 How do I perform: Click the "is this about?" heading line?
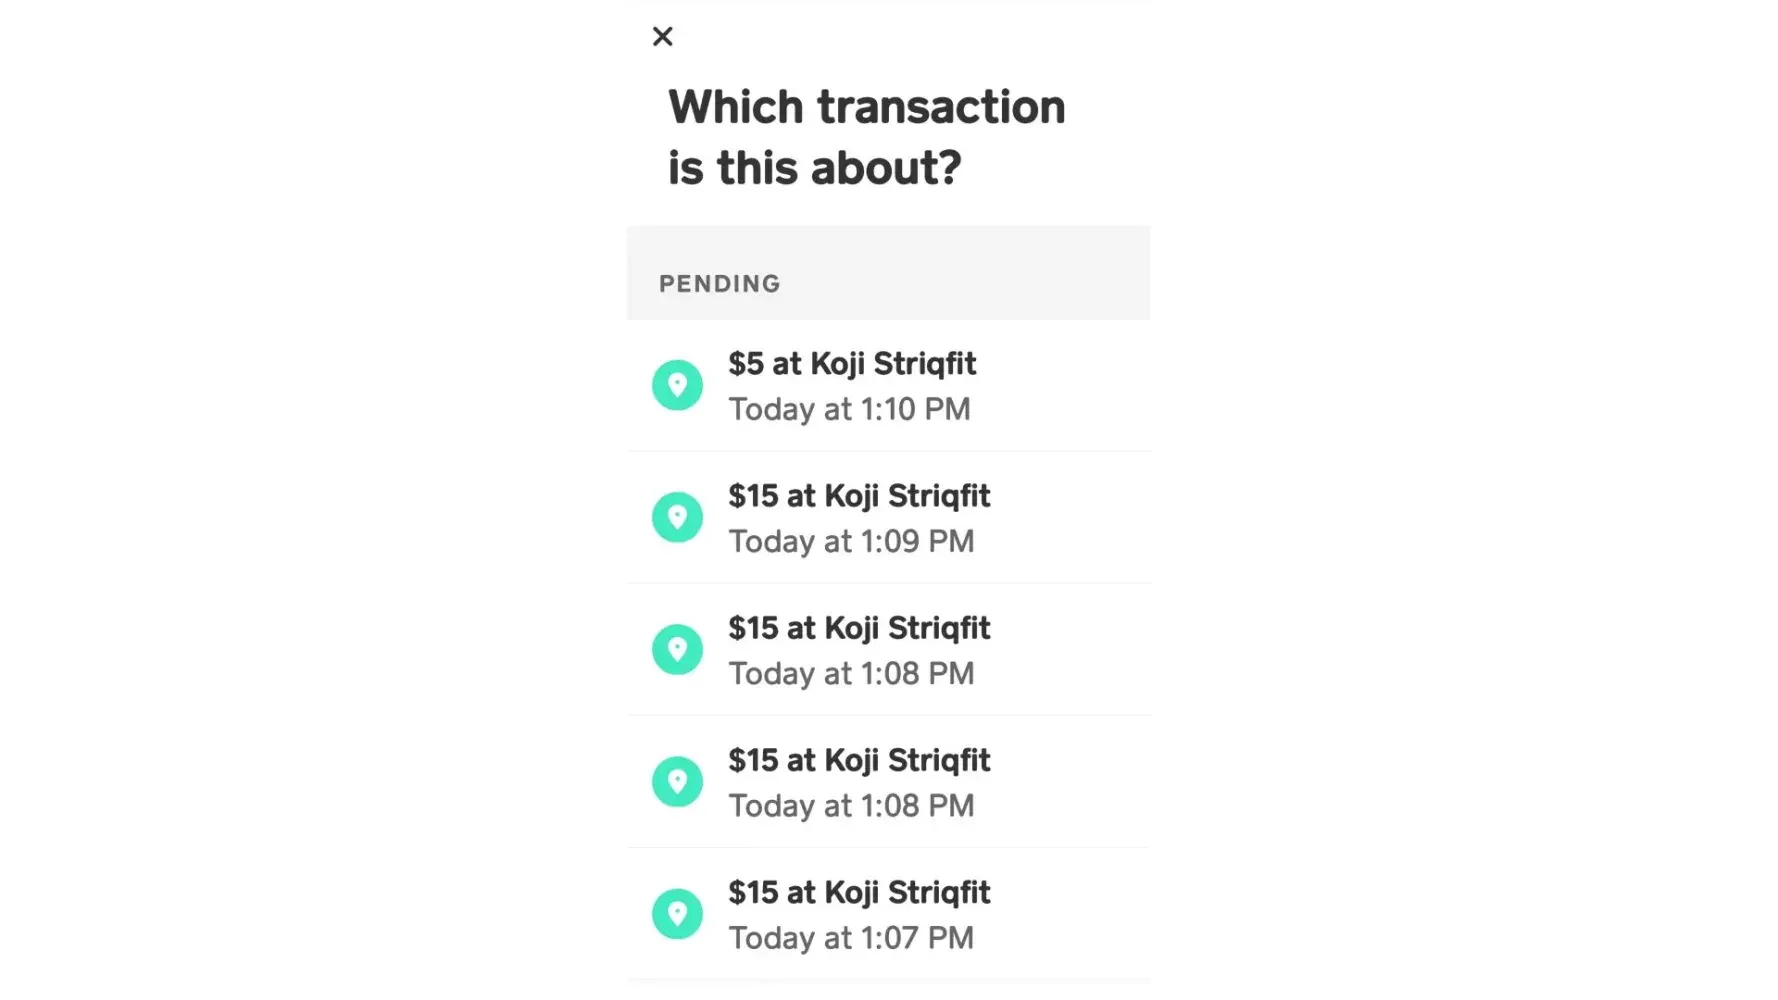[x=814, y=168]
